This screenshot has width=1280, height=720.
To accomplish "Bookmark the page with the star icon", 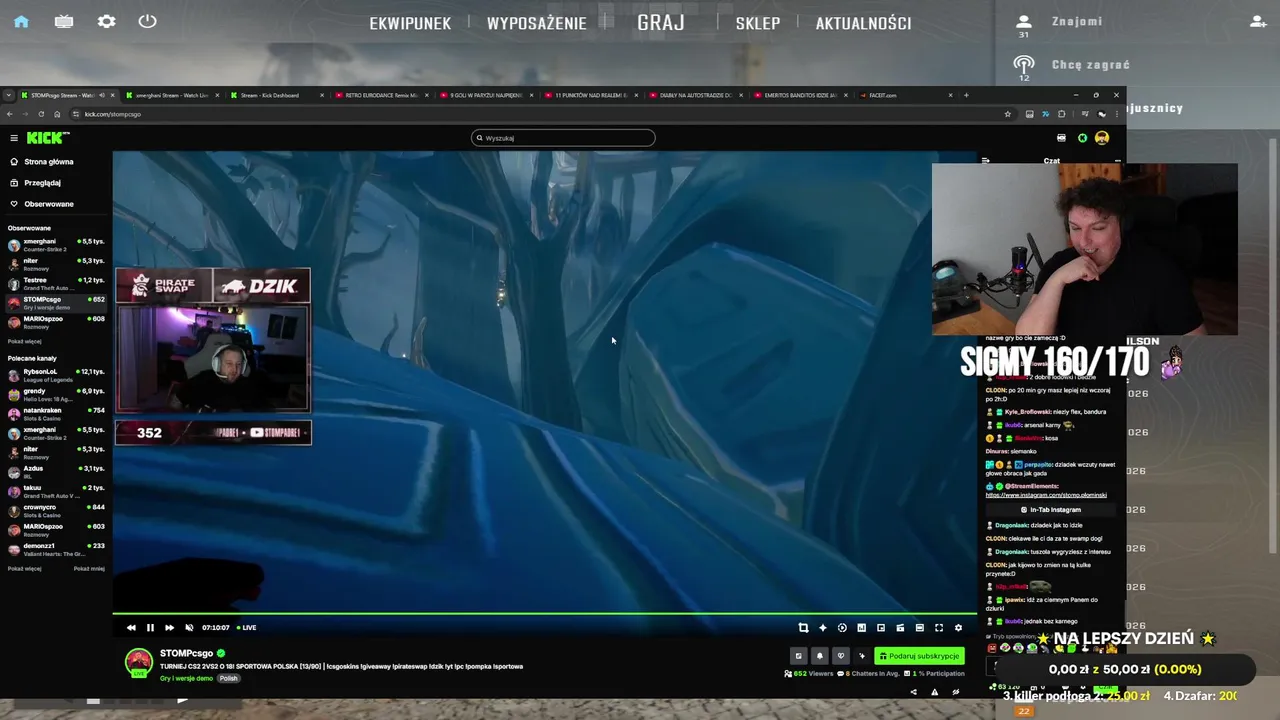I will (1008, 114).
